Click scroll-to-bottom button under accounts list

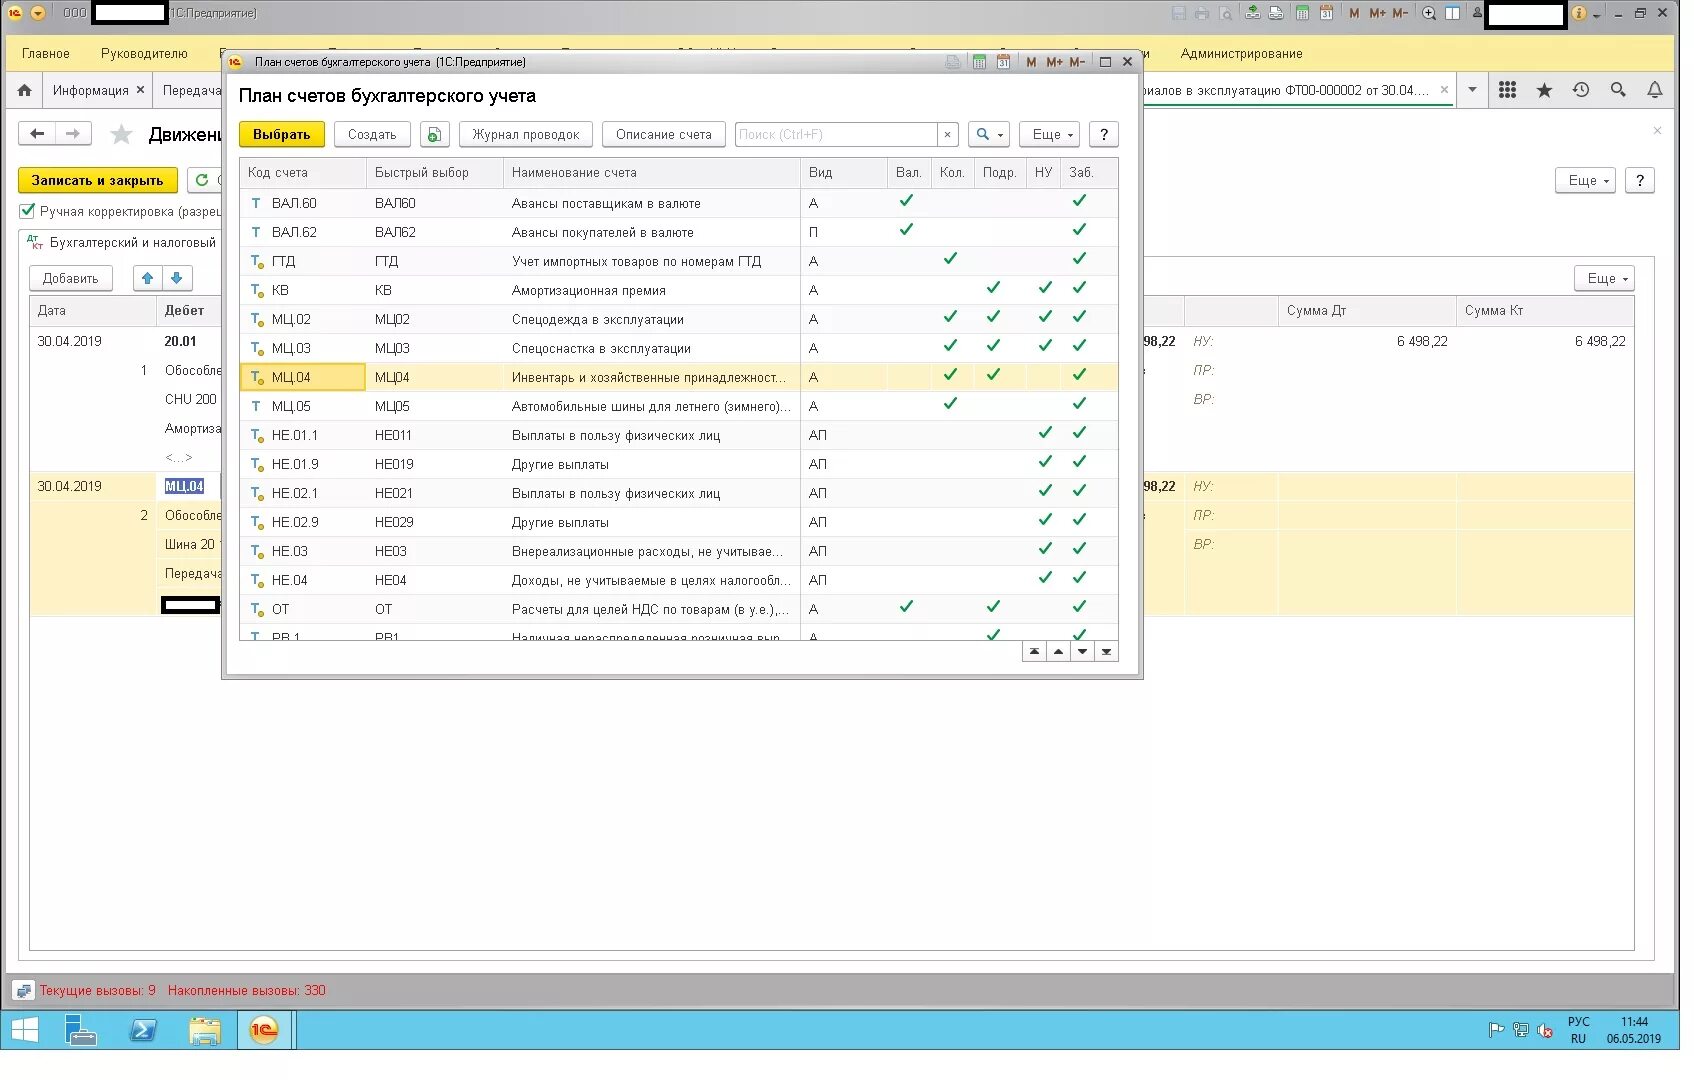1106,652
